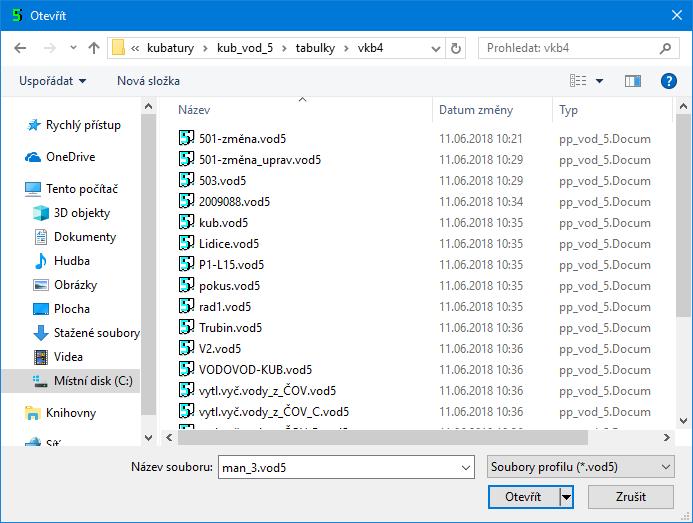Screen dimensions: 693x523
Task: Select file vytl.vyč.vody_z_ČOV.vod5
Action: click(267, 390)
